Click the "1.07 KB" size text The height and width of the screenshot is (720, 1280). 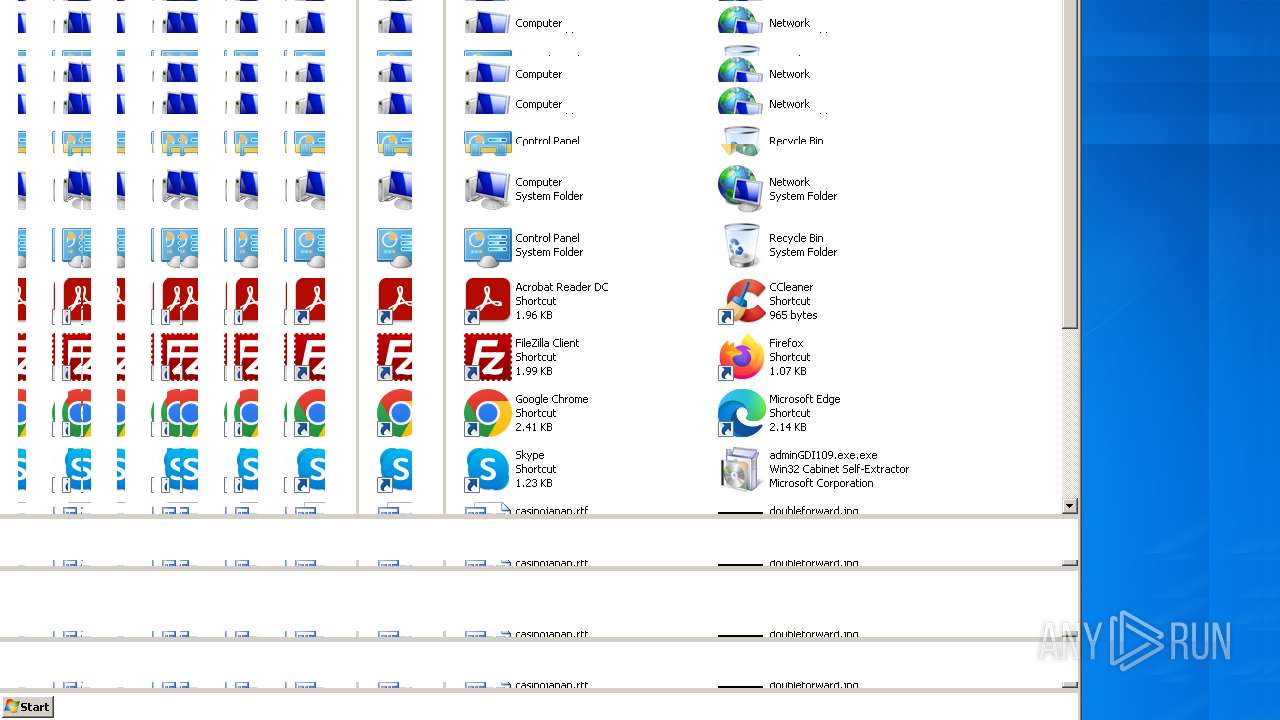pos(788,371)
